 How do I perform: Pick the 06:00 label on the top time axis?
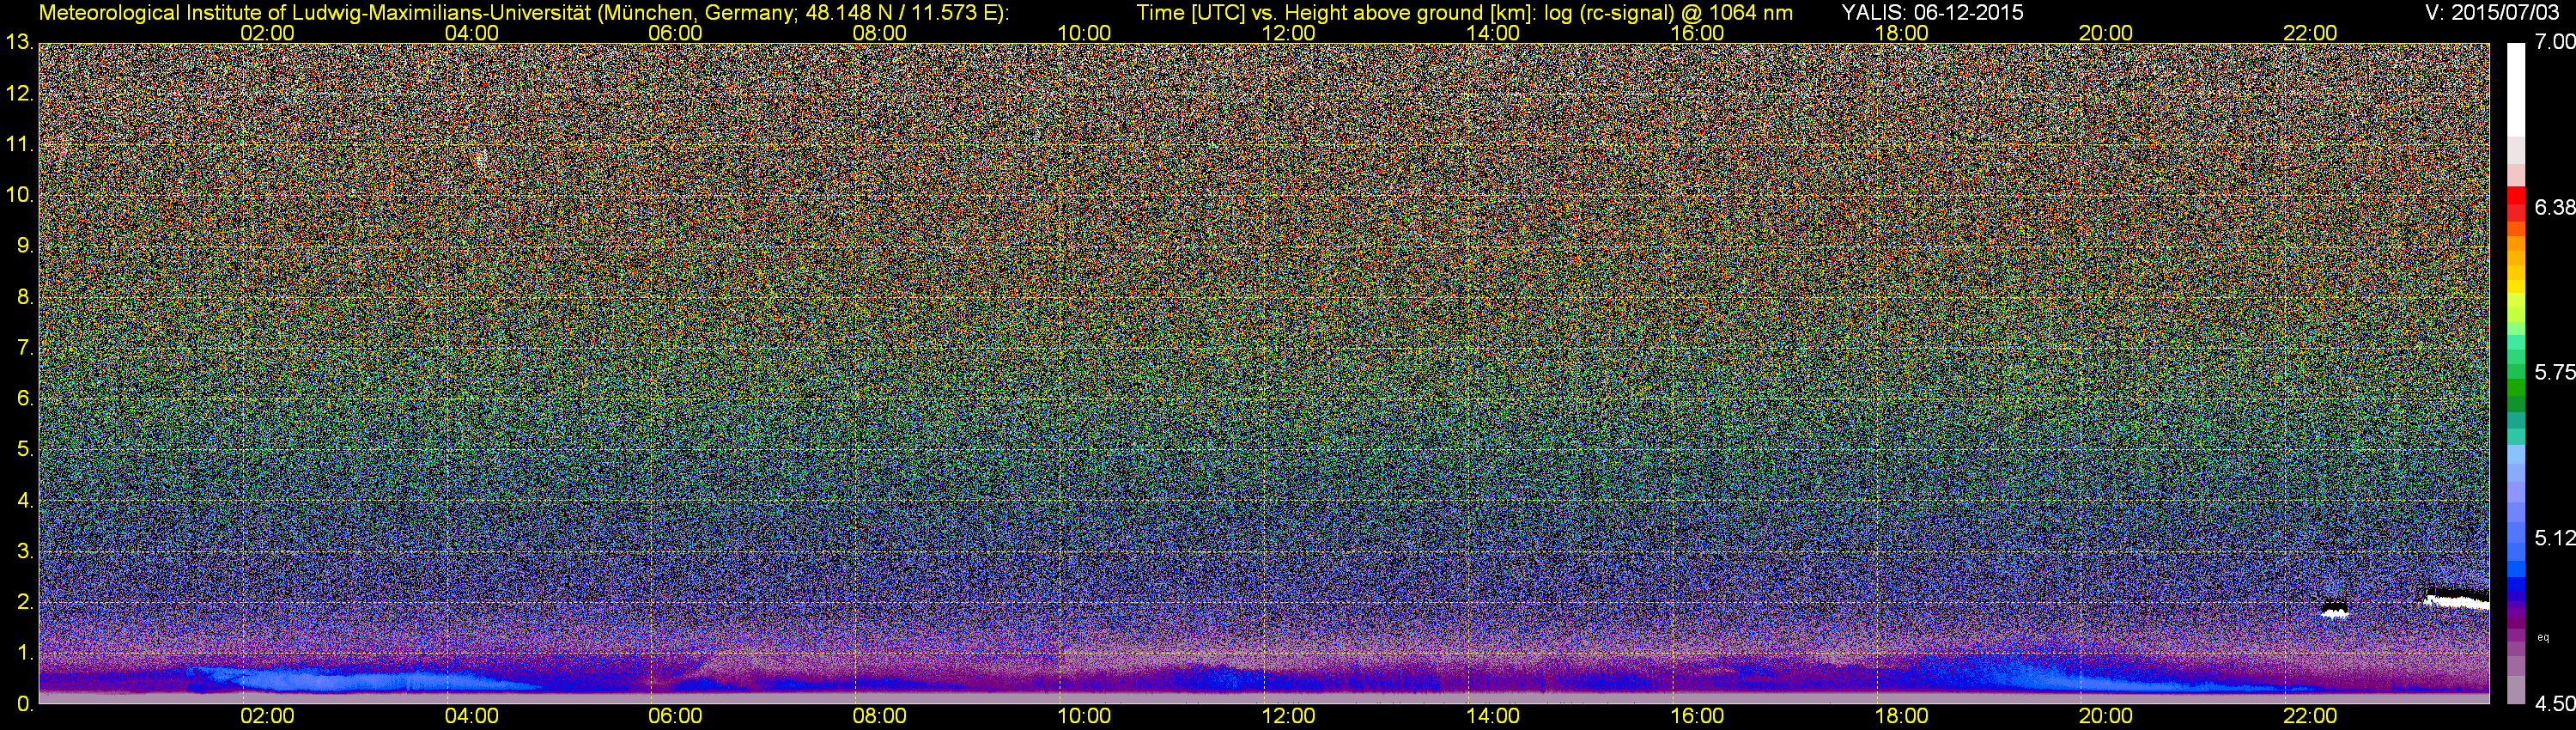(676, 33)
